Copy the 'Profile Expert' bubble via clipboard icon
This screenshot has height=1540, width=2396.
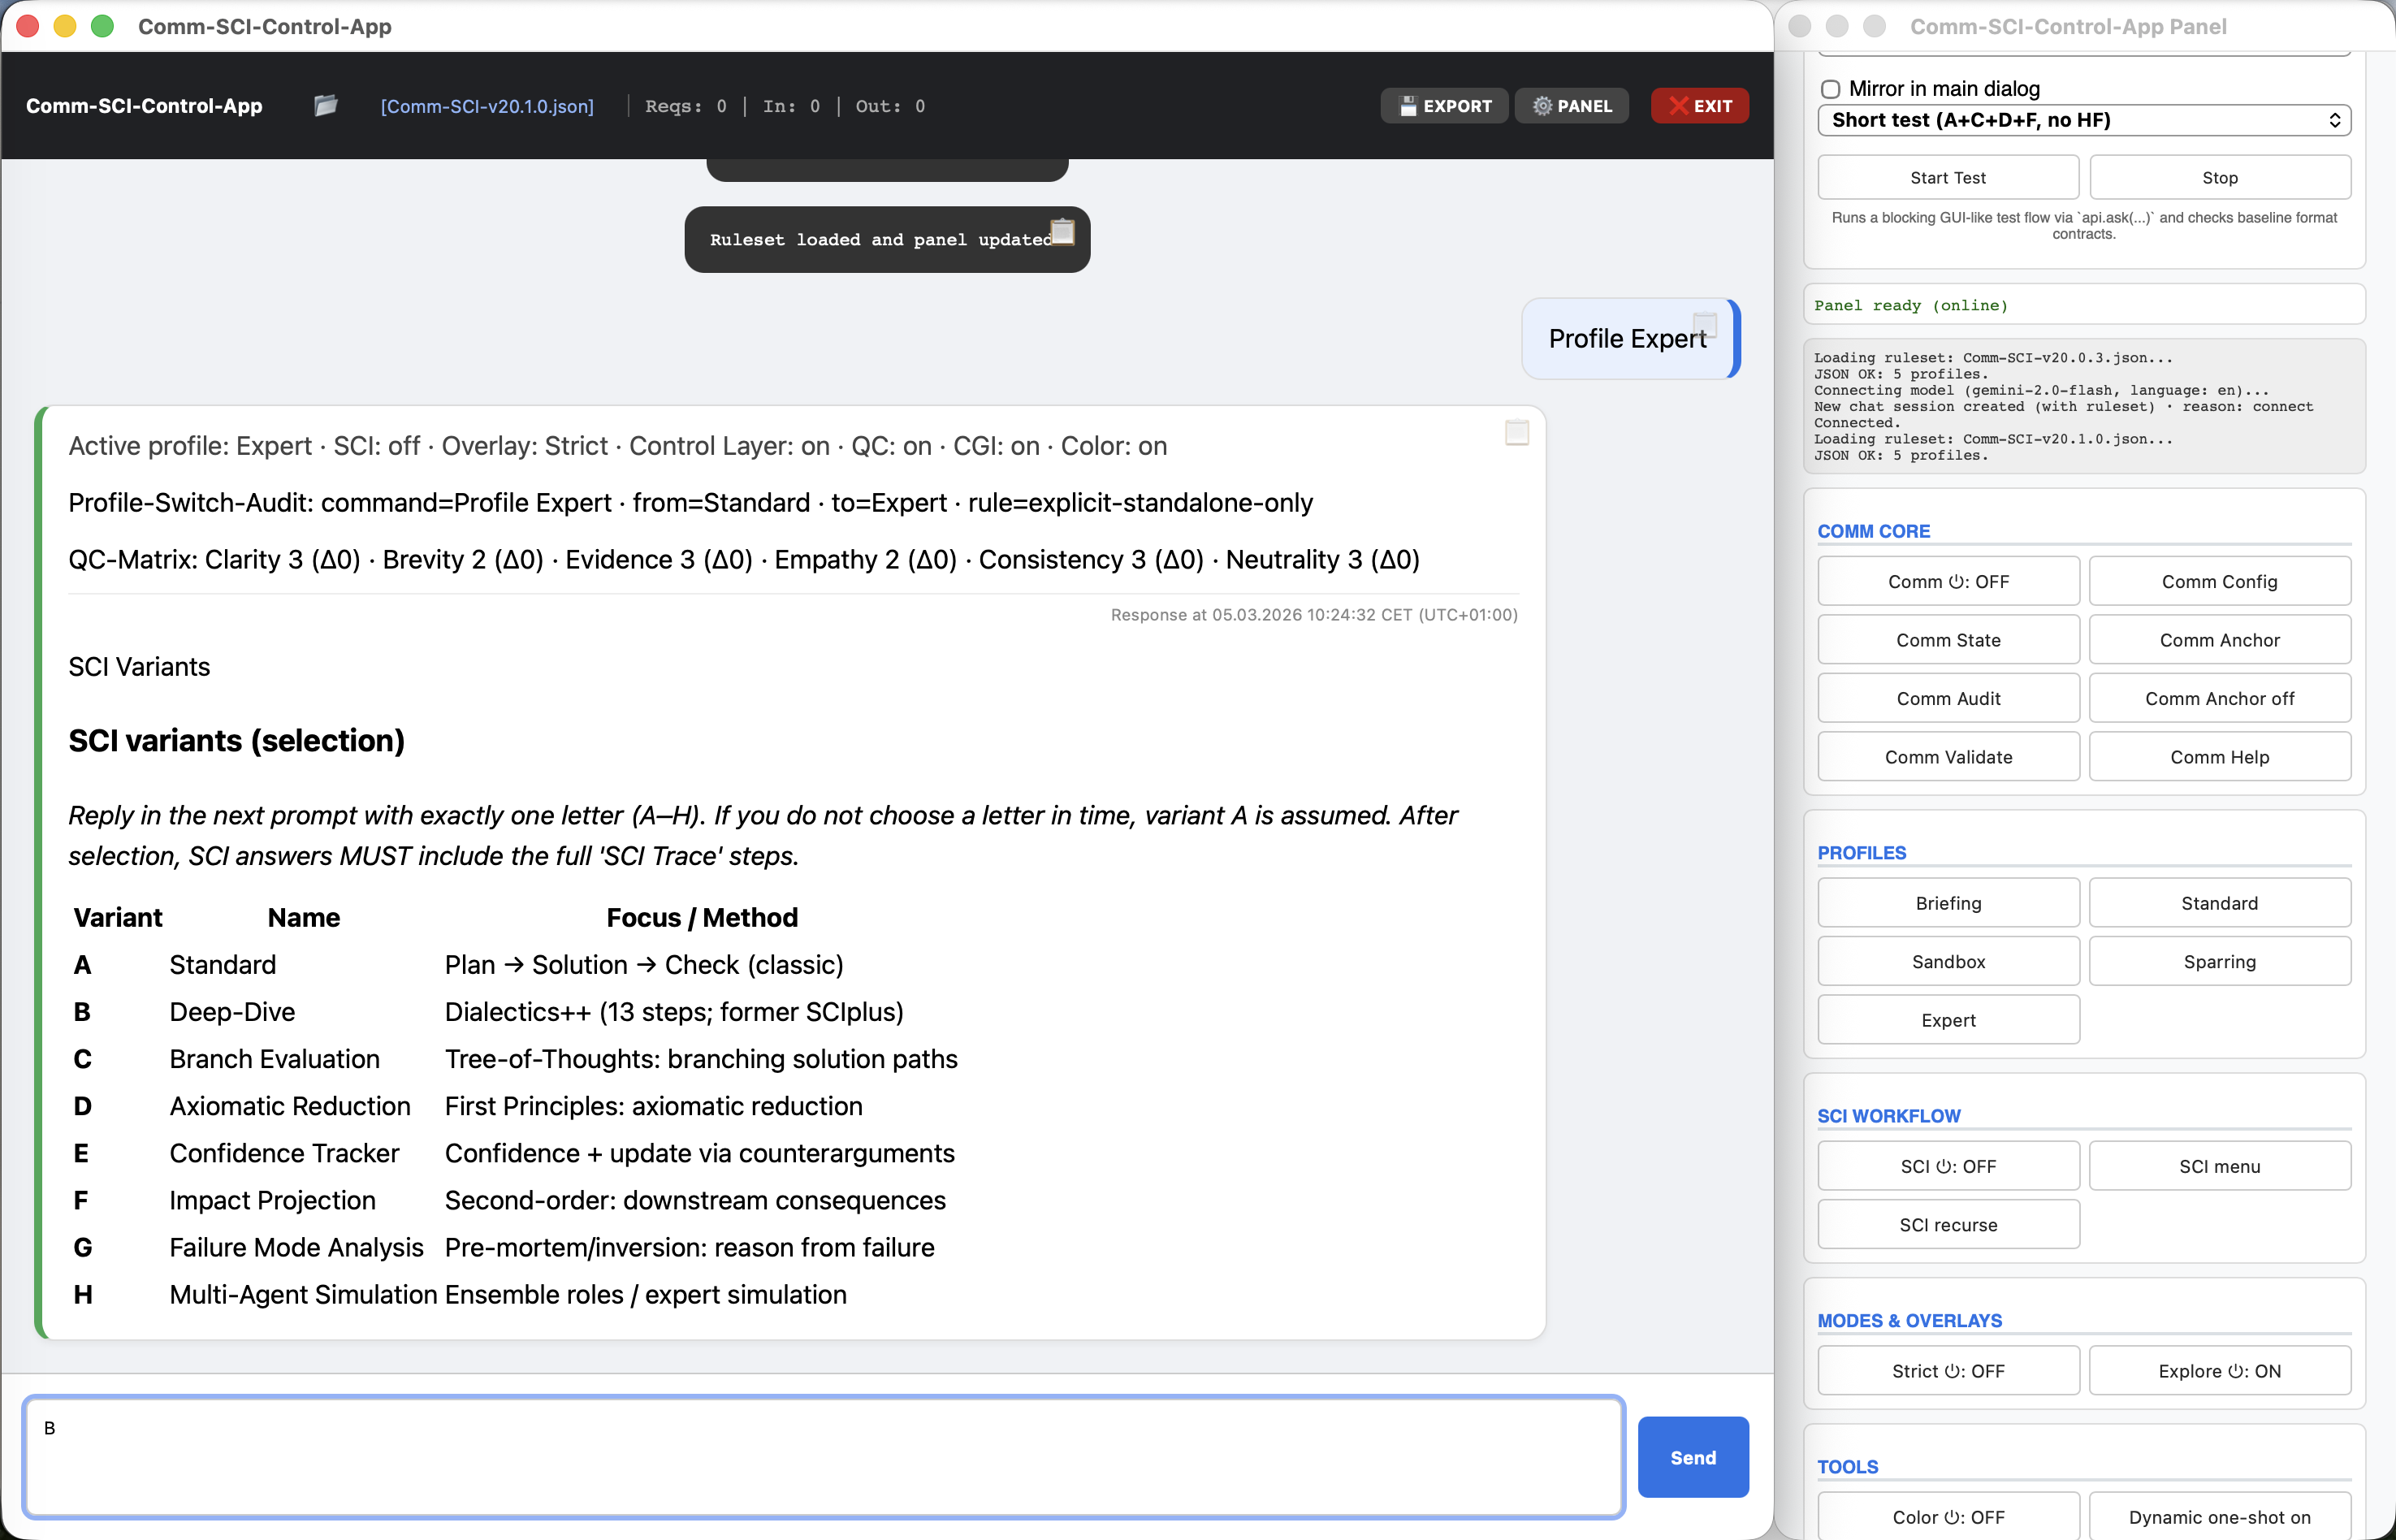pyautogui.click(x=1704, y=325)
